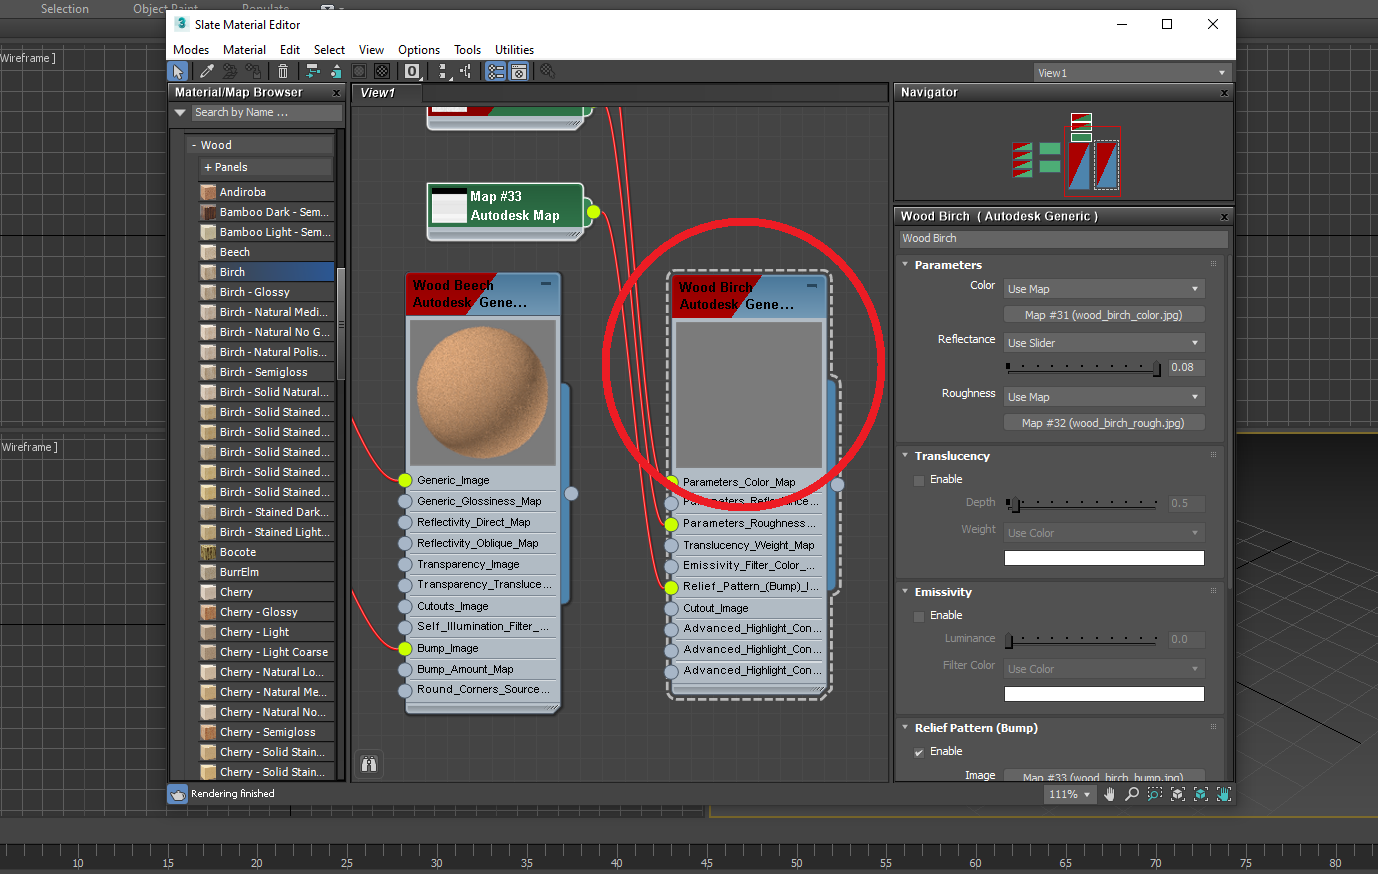Open the Reflectance Use Slider dropdown

coord(1103,342)
